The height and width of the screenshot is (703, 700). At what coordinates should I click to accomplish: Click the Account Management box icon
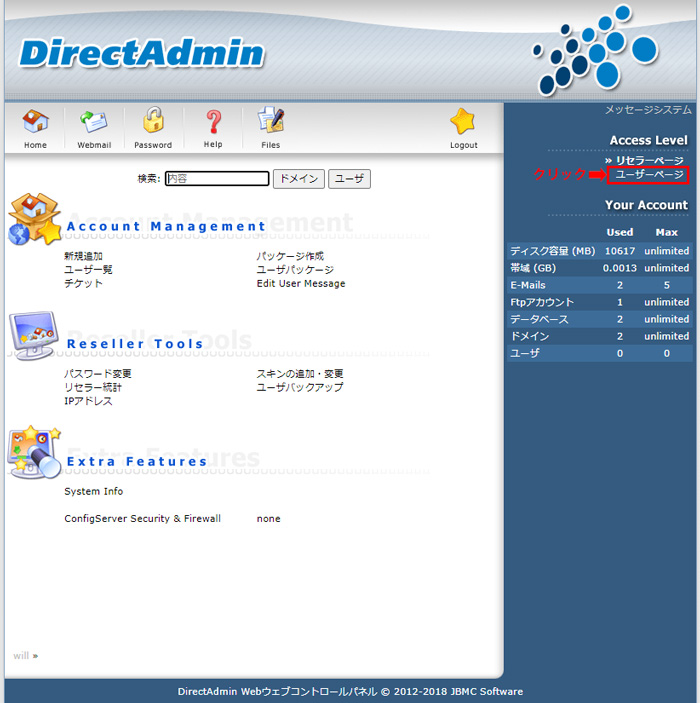click(34, 219)
